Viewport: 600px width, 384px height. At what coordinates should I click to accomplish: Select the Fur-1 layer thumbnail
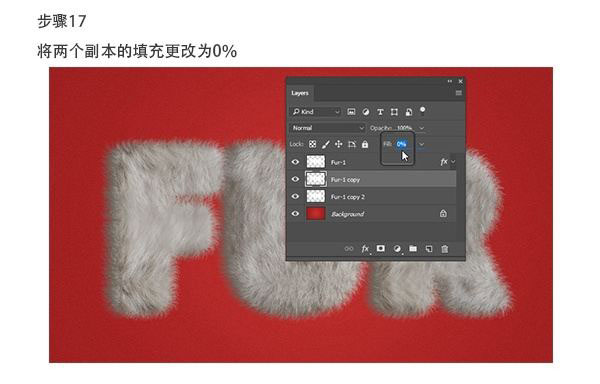316,162
